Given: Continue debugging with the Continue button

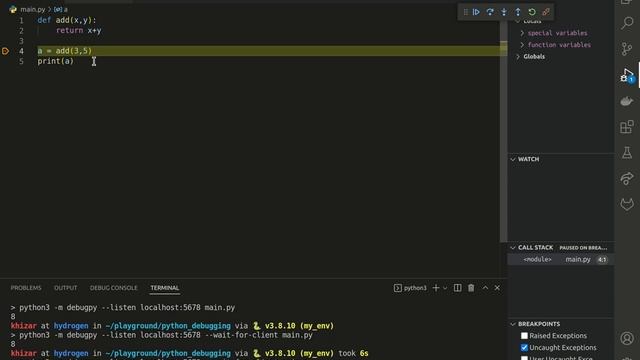Looking at the screenshot, I should click(476, 12).
